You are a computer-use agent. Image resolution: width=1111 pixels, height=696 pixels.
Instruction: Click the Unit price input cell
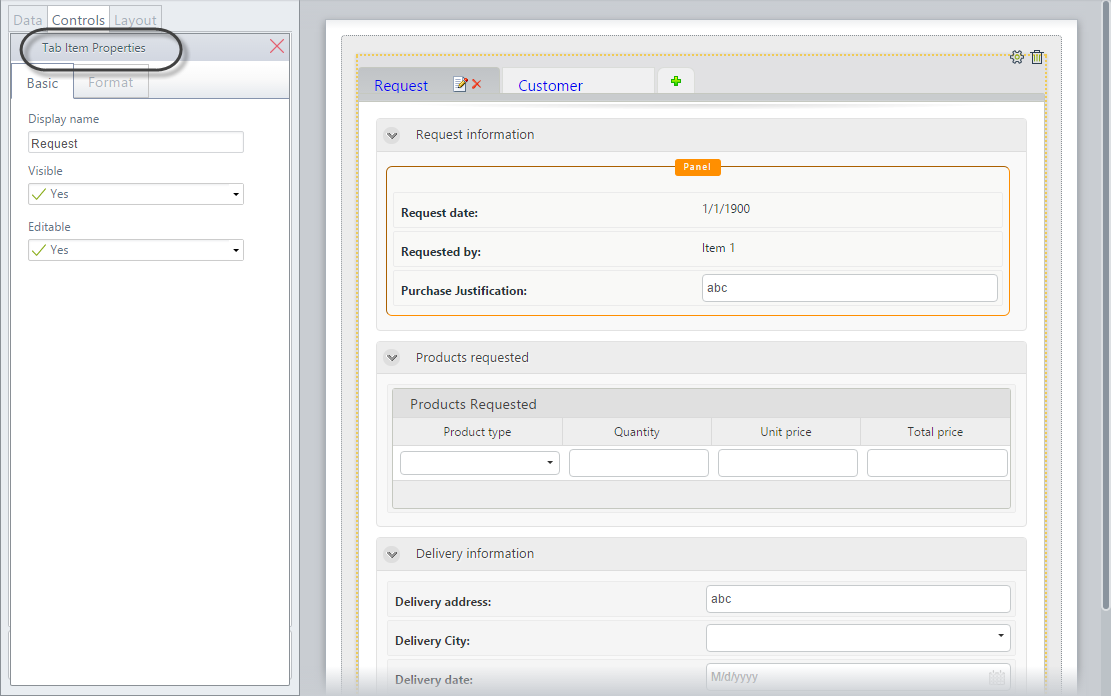pos(787,463)
